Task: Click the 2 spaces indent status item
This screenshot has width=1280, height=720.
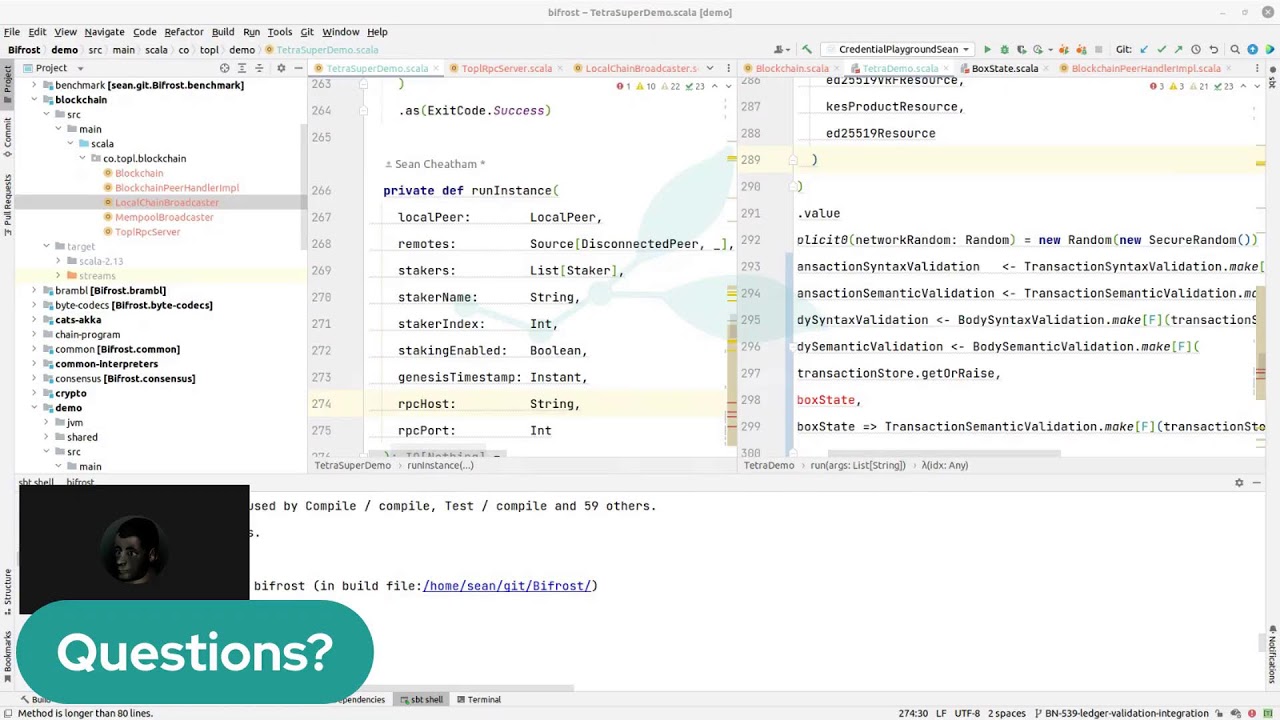Action: [x=1006, y=713]
